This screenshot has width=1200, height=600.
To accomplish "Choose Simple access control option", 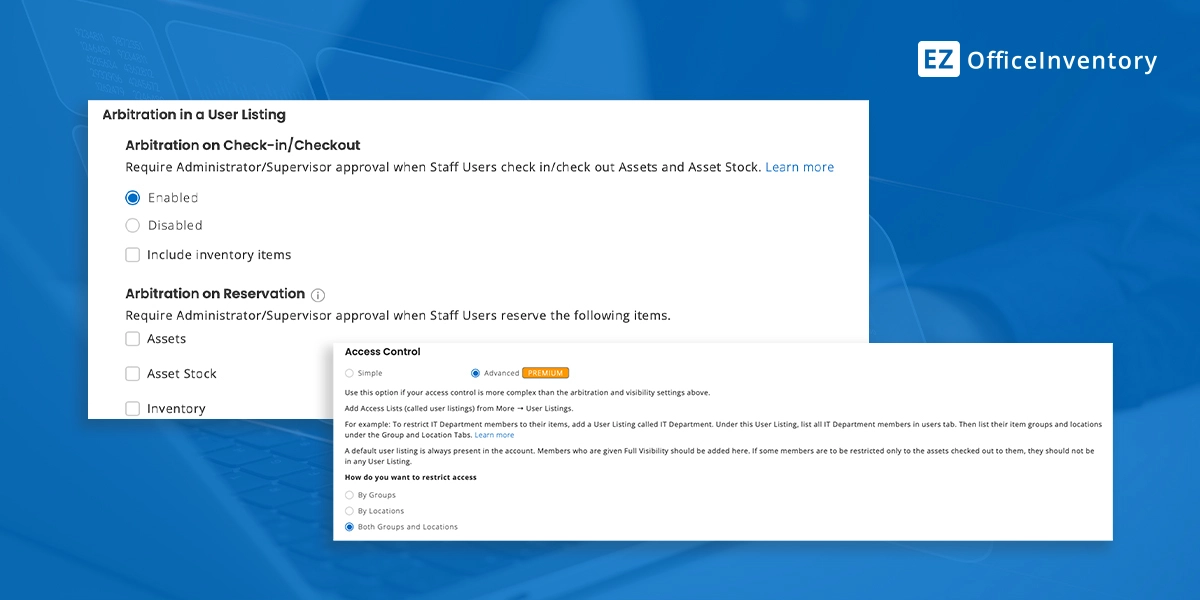I will (349, 373).
